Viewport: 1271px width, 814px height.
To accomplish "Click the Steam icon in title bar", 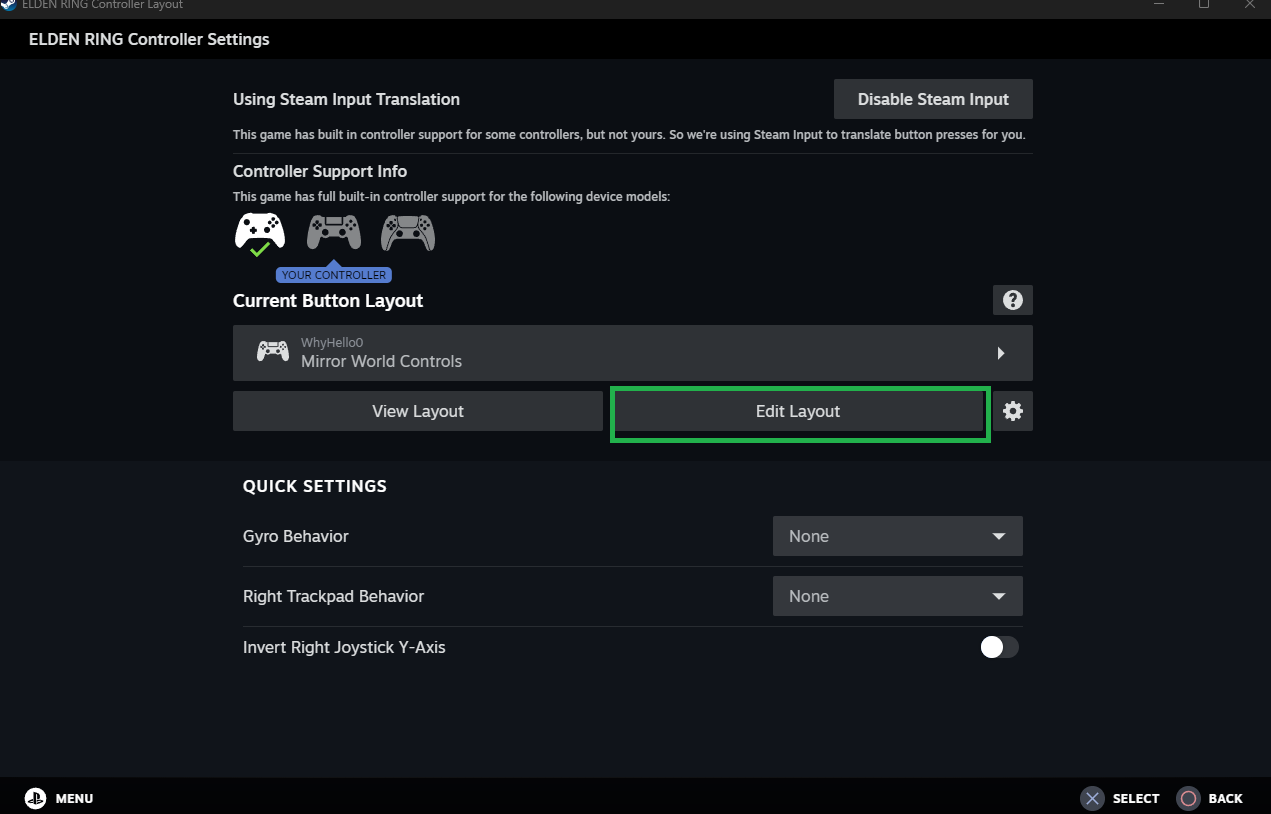I will click(8, 5).
